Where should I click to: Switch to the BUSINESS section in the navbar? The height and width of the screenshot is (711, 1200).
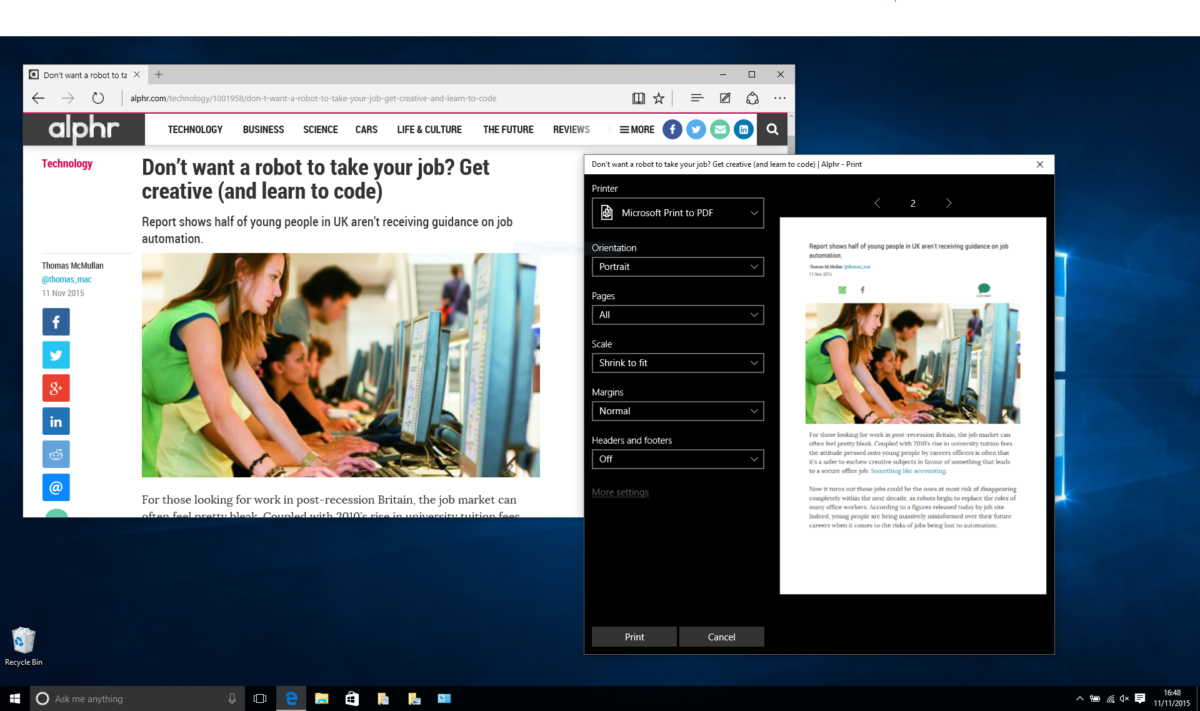coord(263,129)
